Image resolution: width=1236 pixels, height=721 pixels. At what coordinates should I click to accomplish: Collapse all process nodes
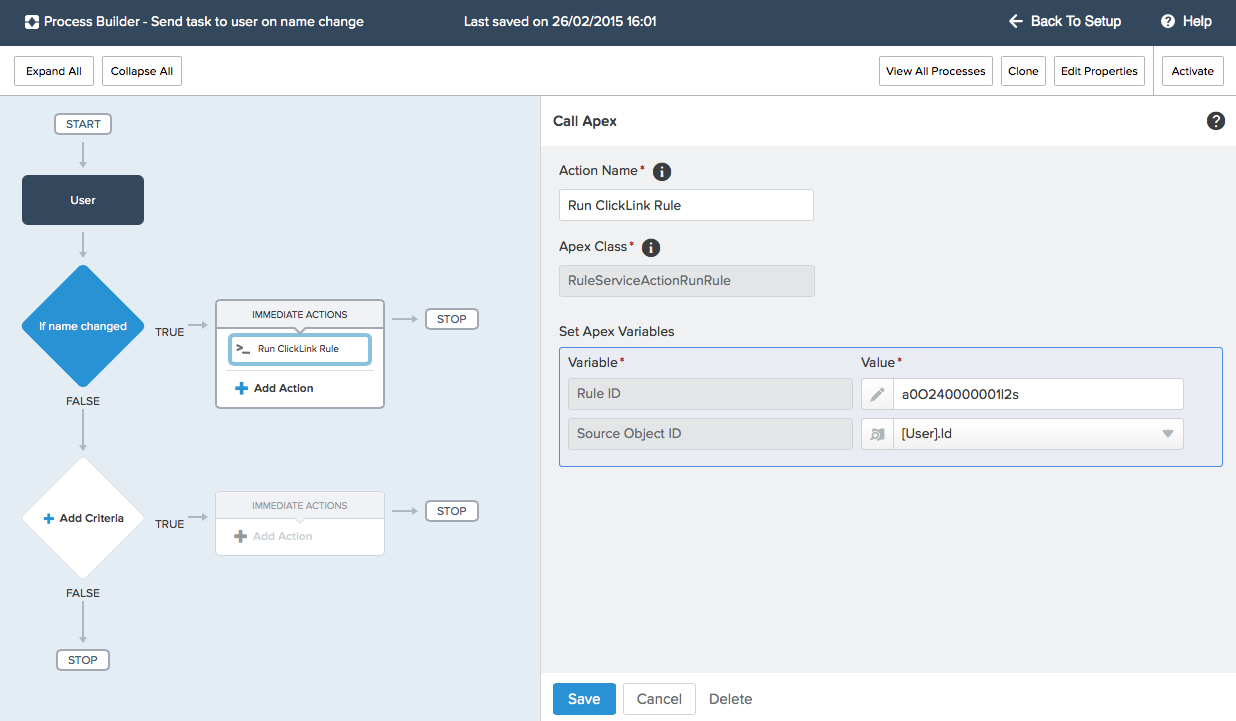pyautogui.click(x=142, y=71)
